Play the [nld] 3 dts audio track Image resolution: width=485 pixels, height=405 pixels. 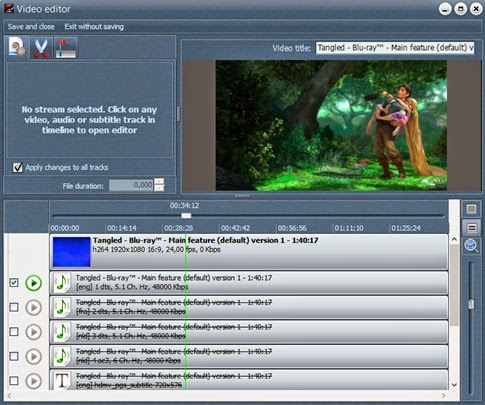pyautogui.click(x=34, y=332)
